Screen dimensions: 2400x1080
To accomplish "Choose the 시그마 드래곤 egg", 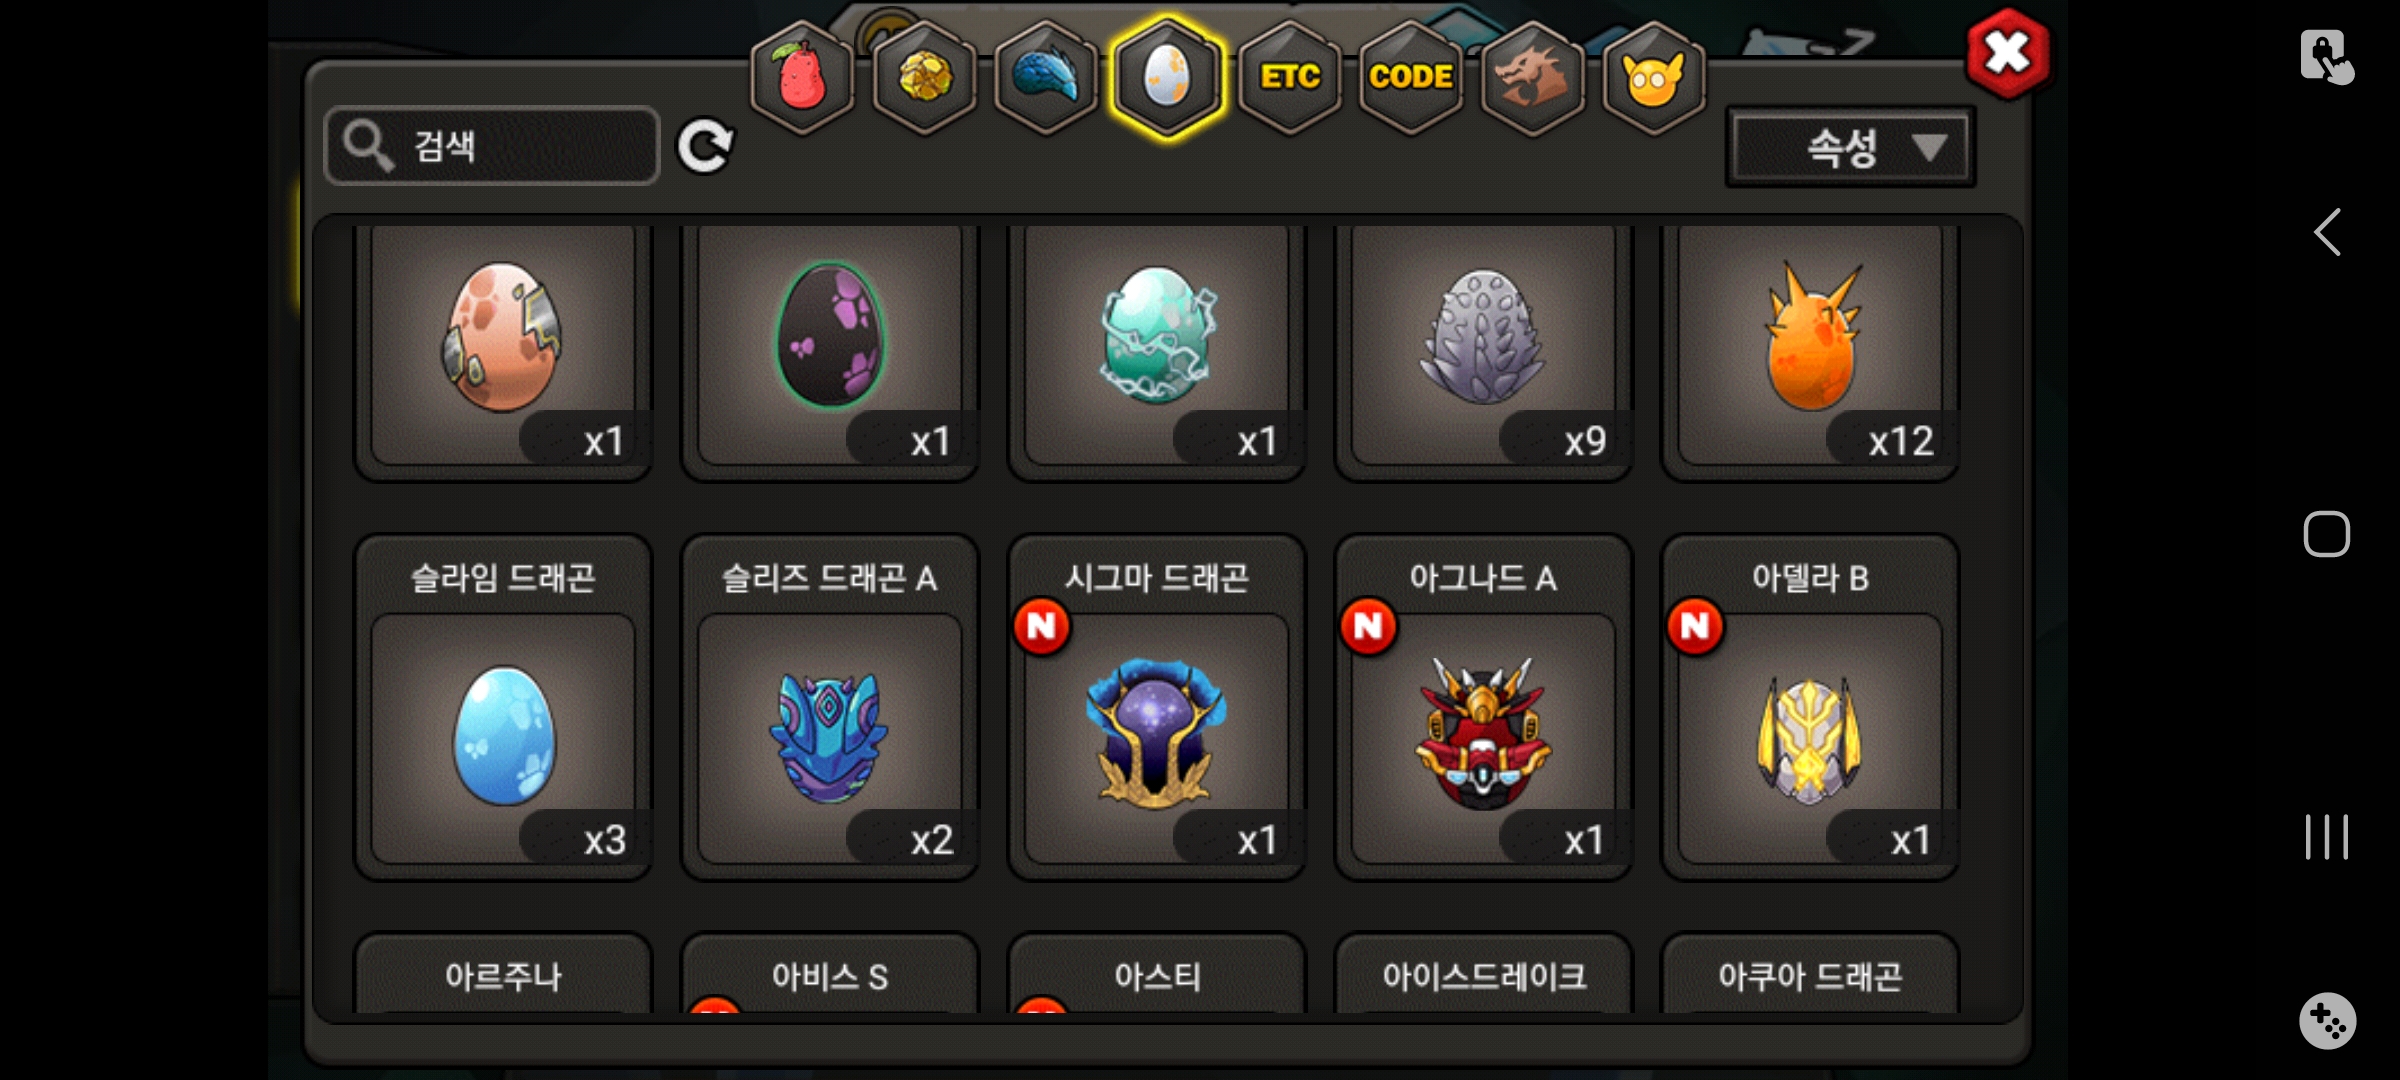I will tap(1157, 708).
